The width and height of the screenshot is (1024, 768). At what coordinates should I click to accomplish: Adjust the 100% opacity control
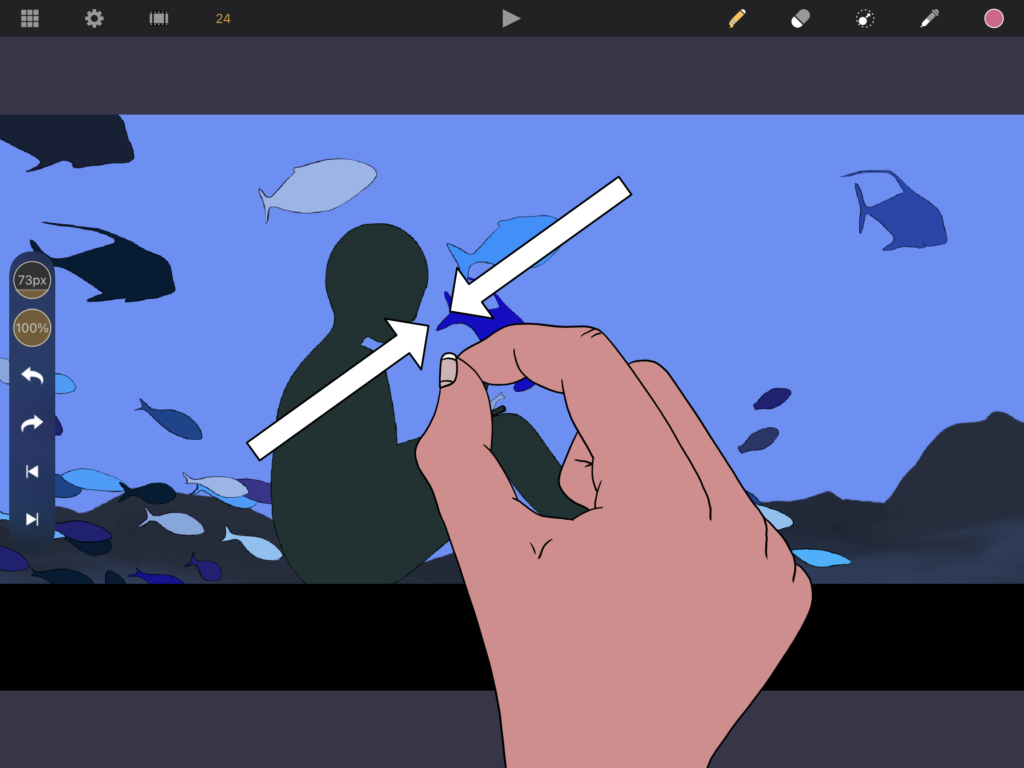click(32, 328)
